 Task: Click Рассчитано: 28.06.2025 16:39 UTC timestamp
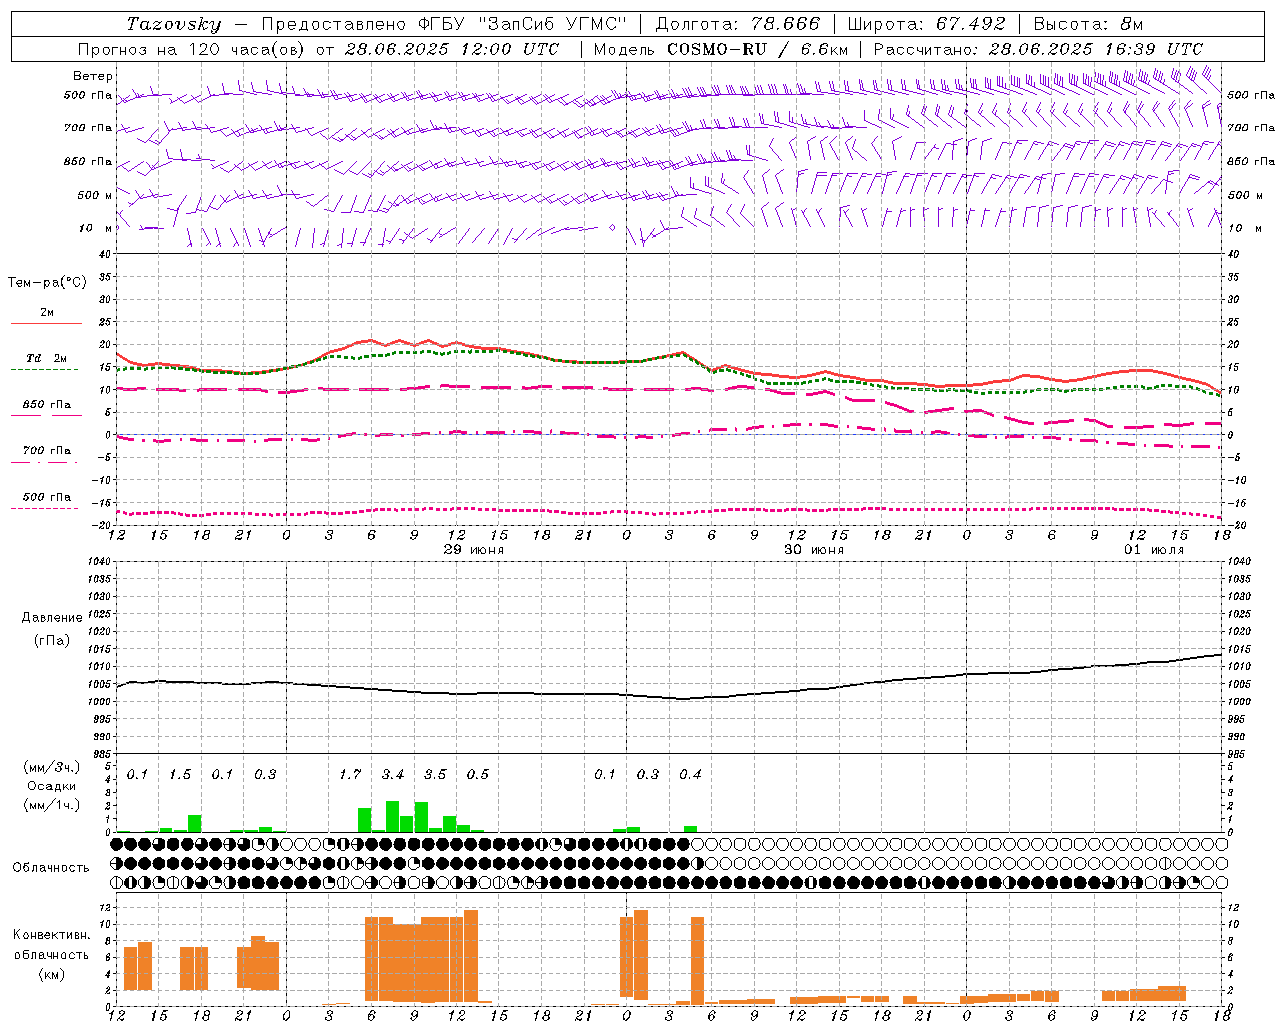click(x=1038, y=49)
